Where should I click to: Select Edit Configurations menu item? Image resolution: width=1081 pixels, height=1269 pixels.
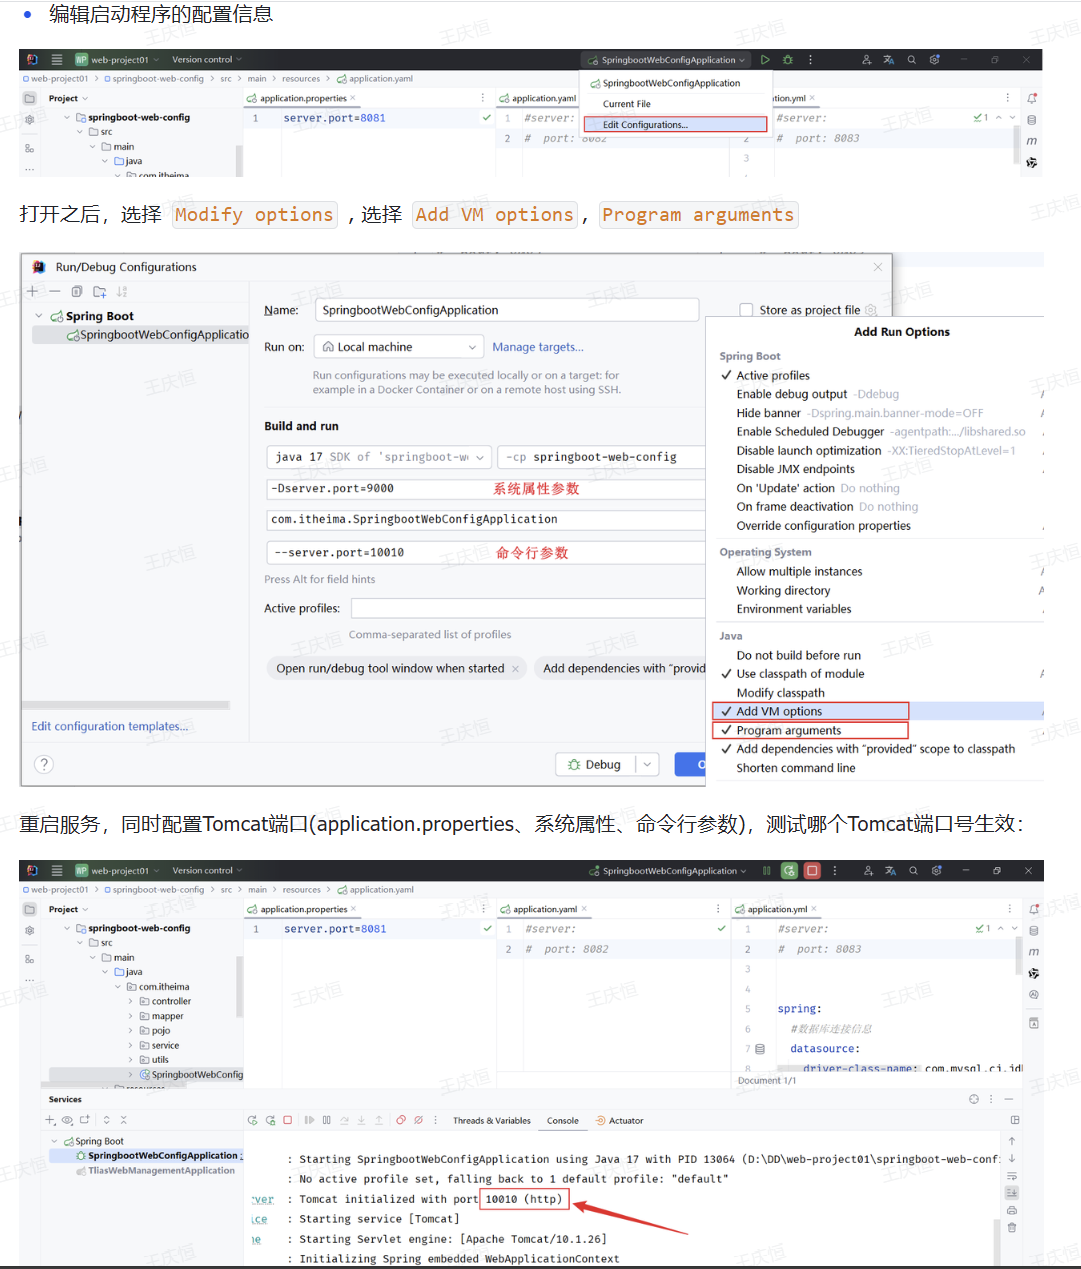(645, 125)
